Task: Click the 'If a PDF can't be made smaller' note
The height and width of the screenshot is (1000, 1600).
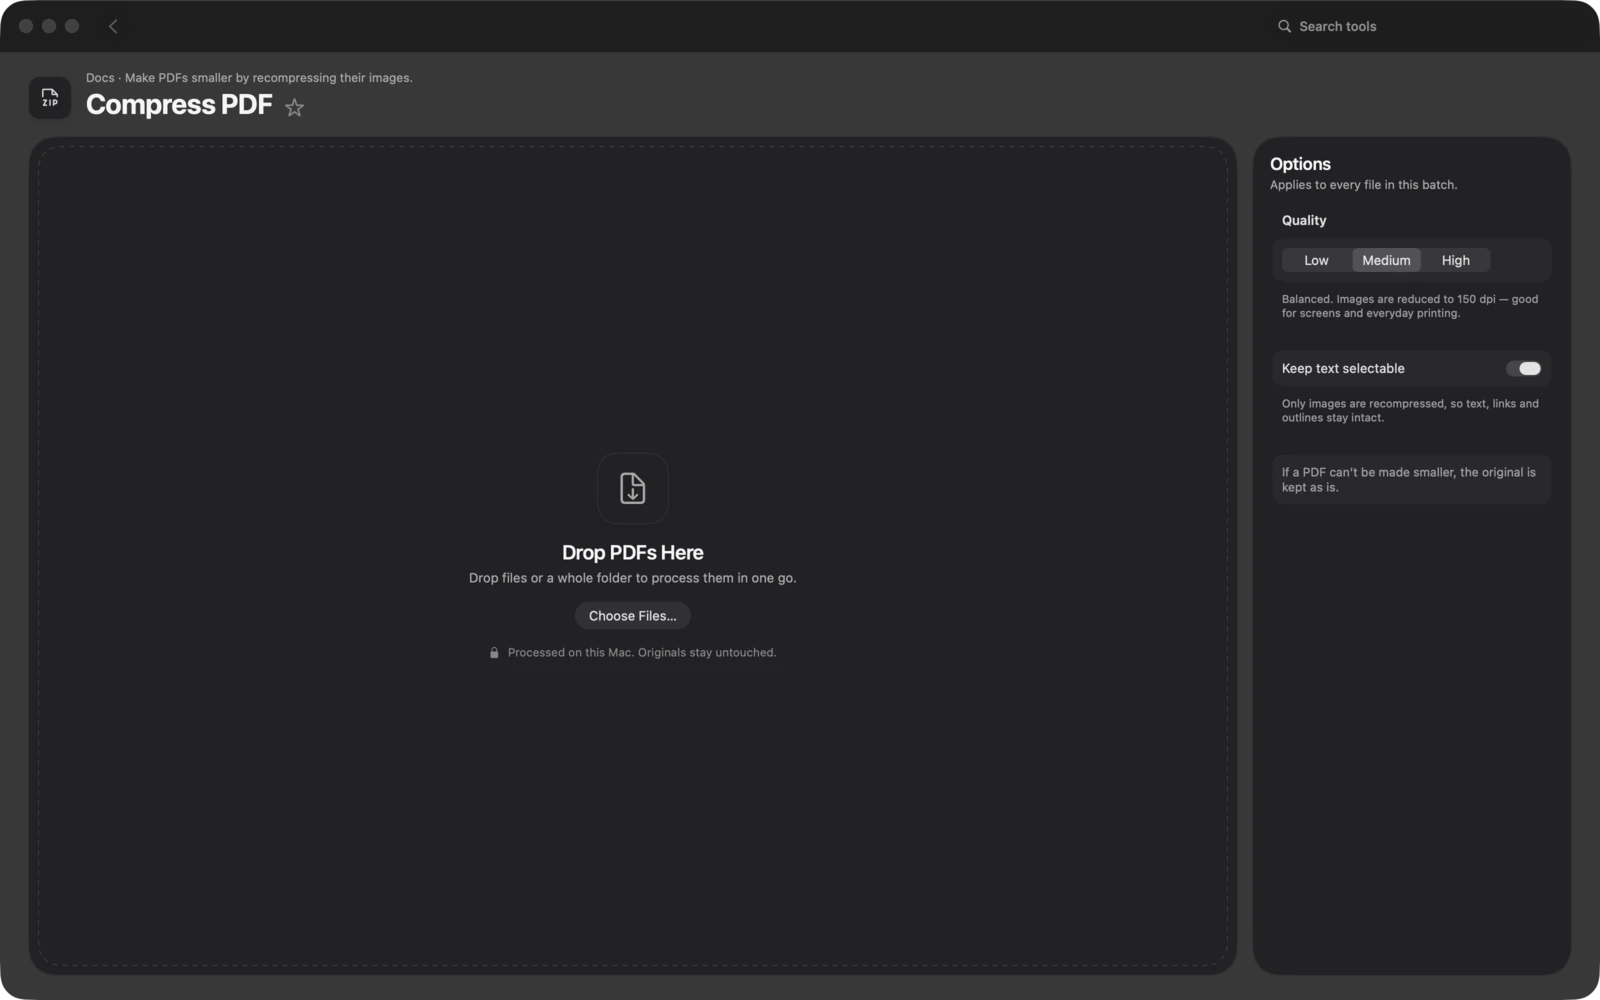Action: click(1409, 480)
